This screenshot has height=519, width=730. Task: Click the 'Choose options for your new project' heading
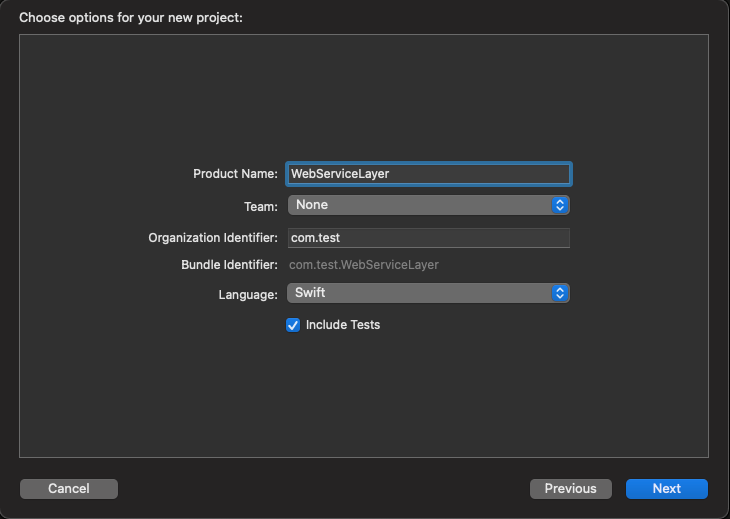[131, 18]
